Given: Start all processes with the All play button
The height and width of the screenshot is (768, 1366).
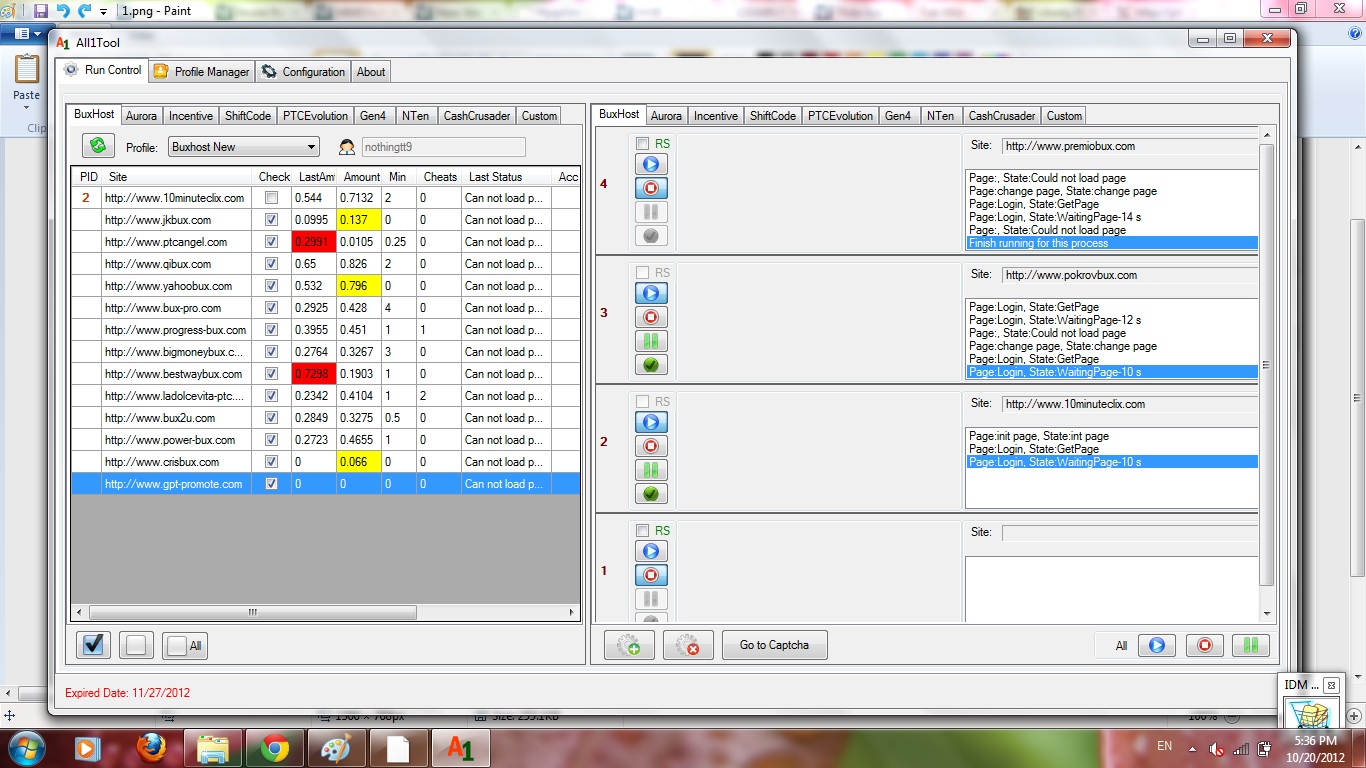Looking at the screenshot, I should click(1157, 645).
